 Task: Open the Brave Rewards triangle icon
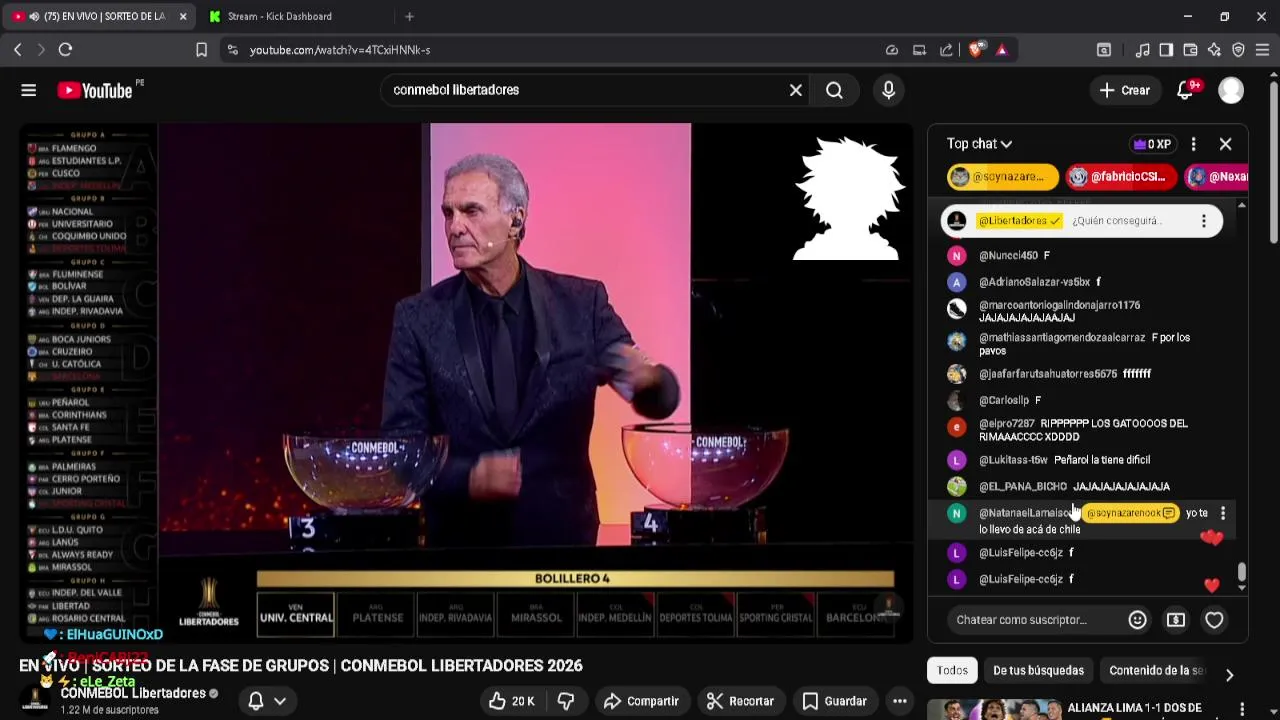[1001, 50]
